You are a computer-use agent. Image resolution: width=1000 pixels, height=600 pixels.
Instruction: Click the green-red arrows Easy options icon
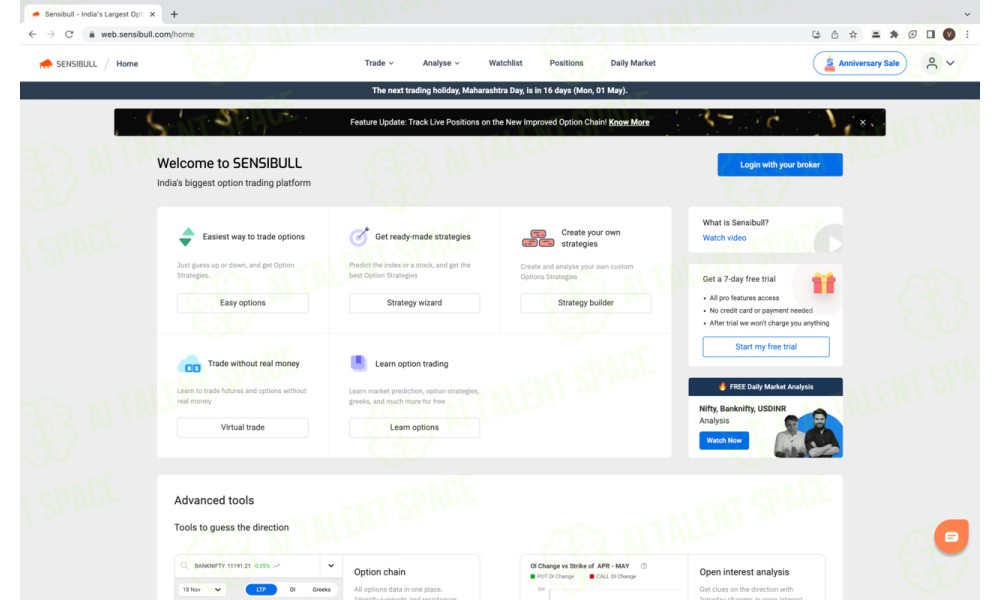[186, 237]
